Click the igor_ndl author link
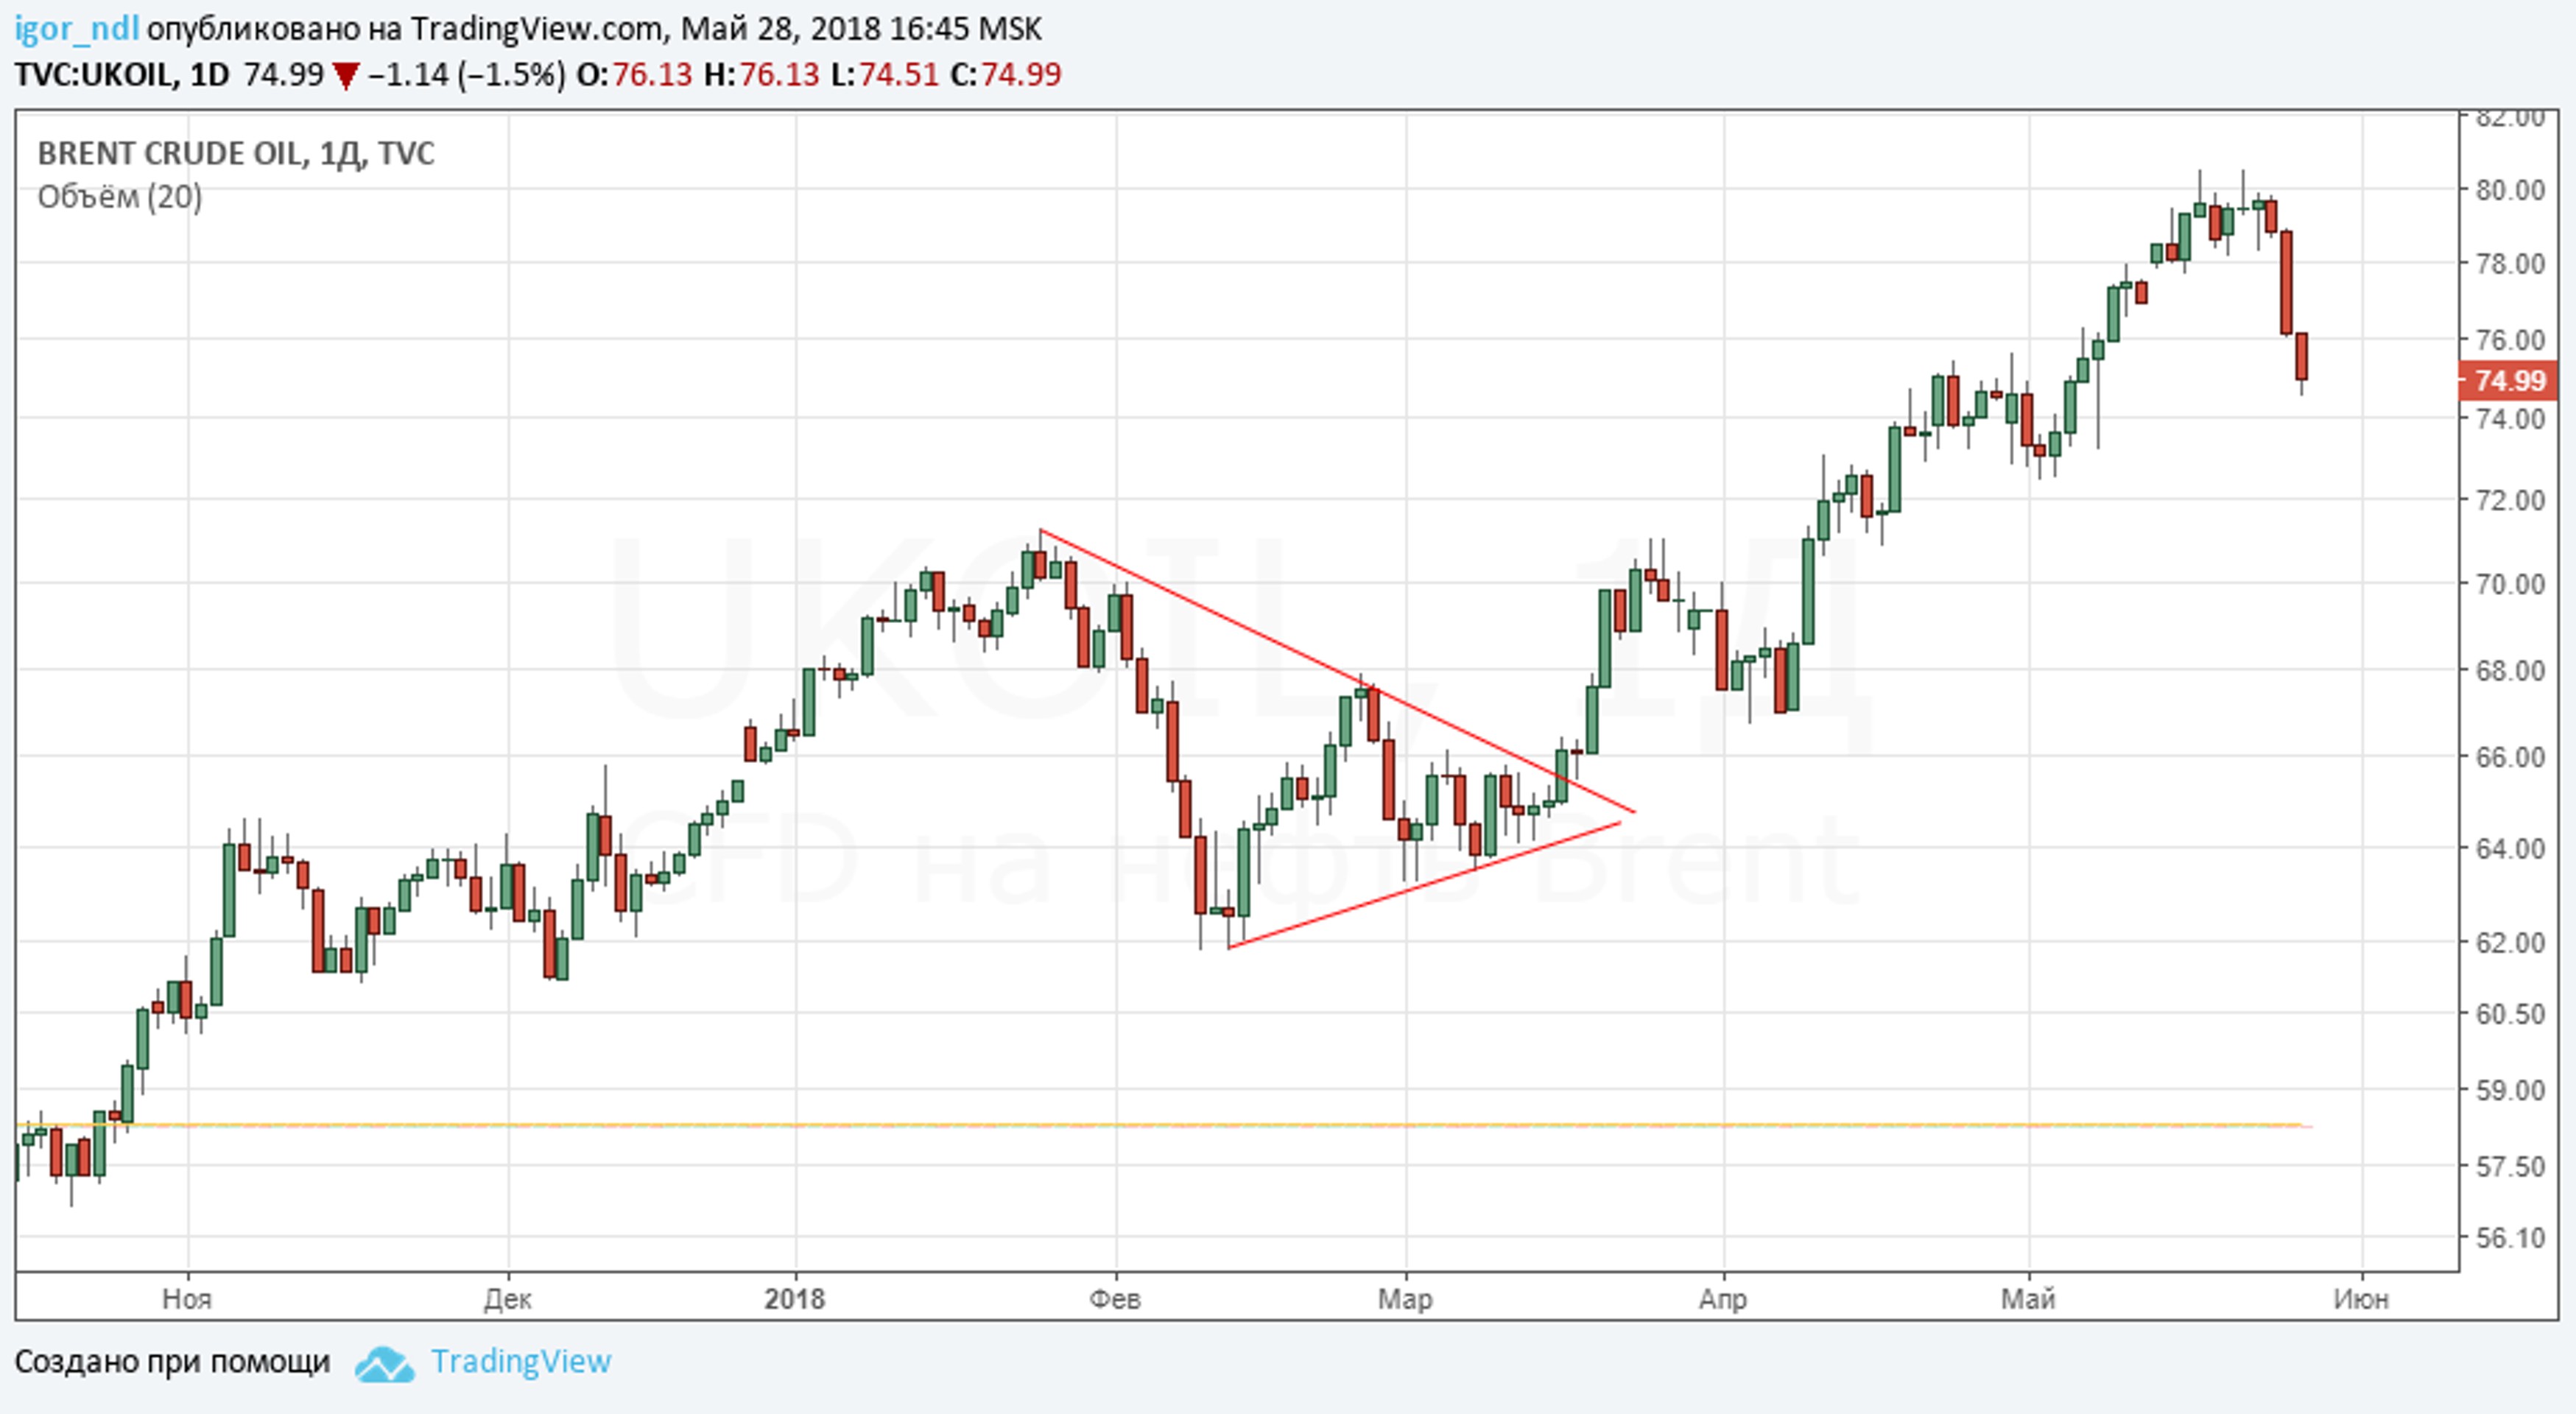The width and height of the screenshot is (2576, 1414). coord(76,28)
